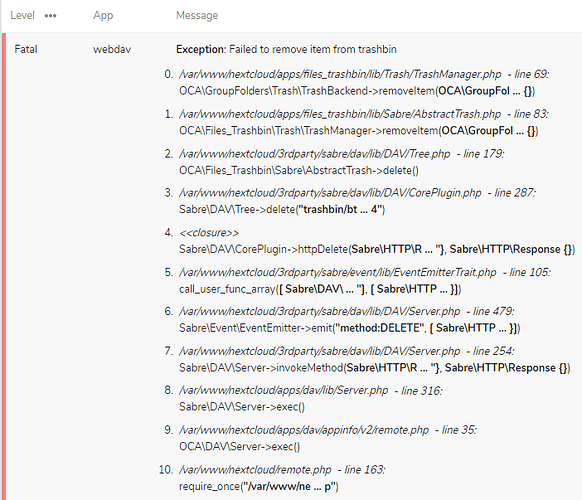
Task: Click the App column header
Action: point(103,16)
